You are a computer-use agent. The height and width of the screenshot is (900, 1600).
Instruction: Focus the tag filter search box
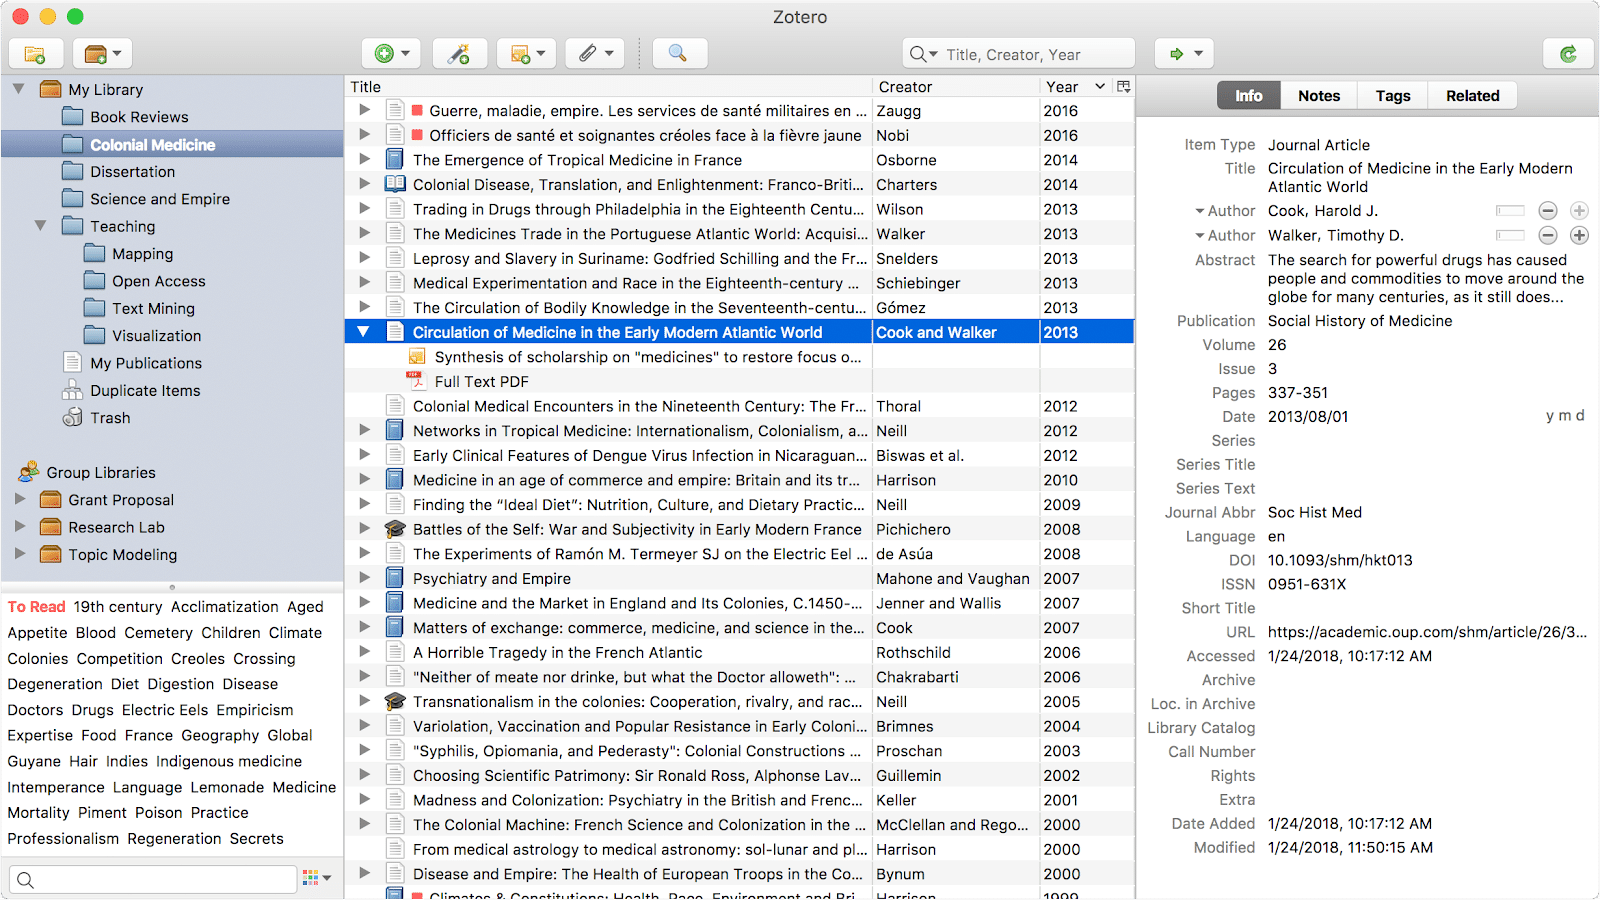pyautogui.click(x=153, y=879)
